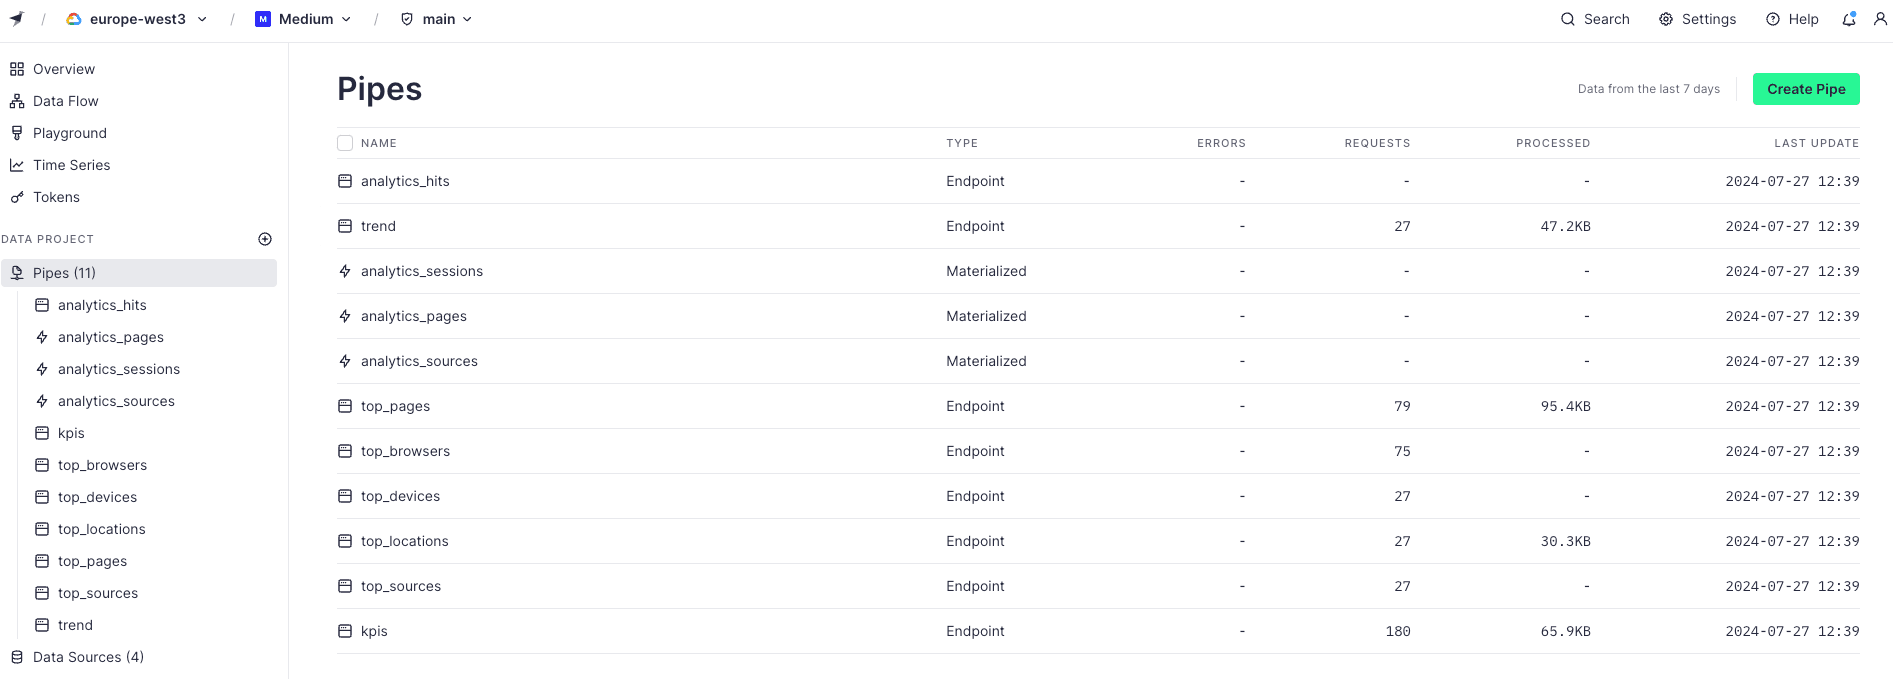Toggle the select-all checkbox beside NAME
Image resolution: width=1893 pixels, height=679 pixels.
pos(345,143)
